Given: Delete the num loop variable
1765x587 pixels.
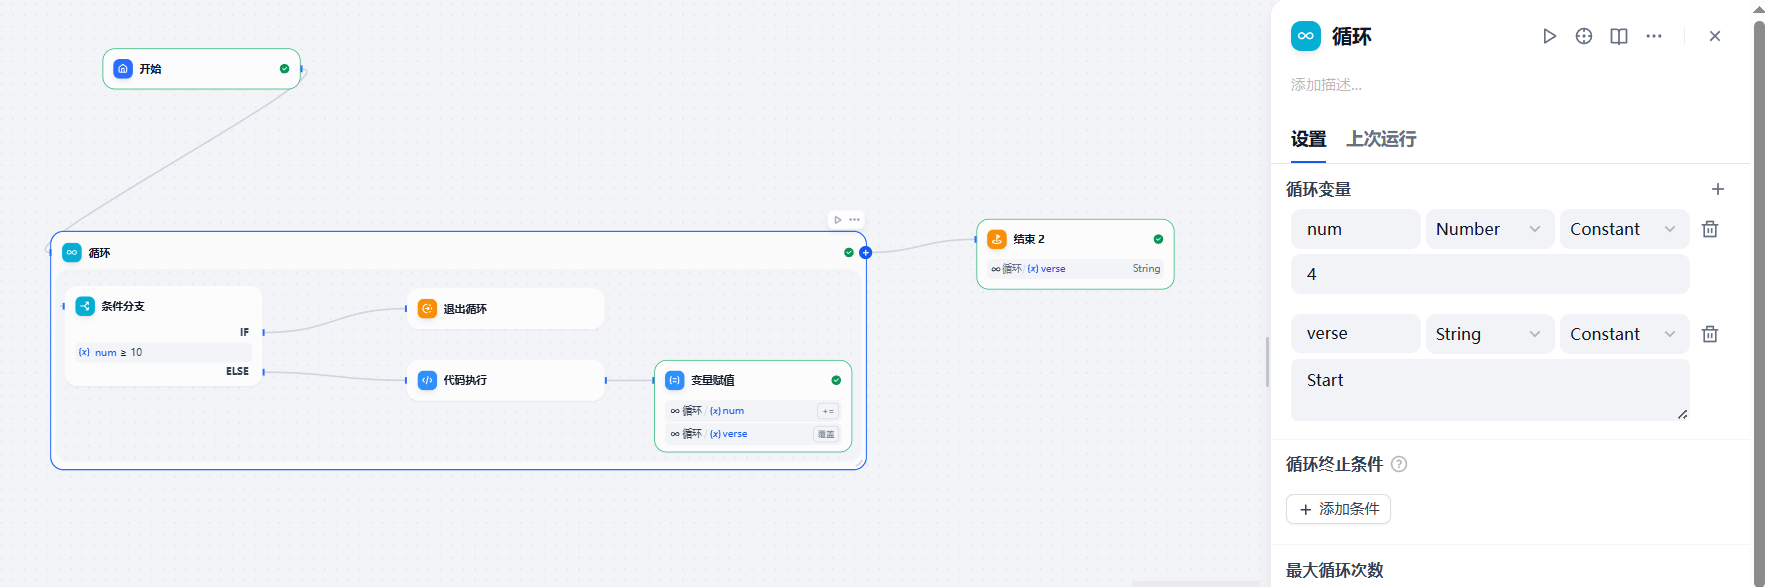Looking at the screenshot, I should click(1710, 229).
